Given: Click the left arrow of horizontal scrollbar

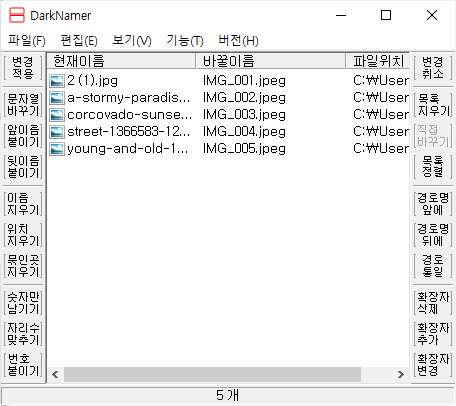Looking at the screenshot, I should coord(55,374).
